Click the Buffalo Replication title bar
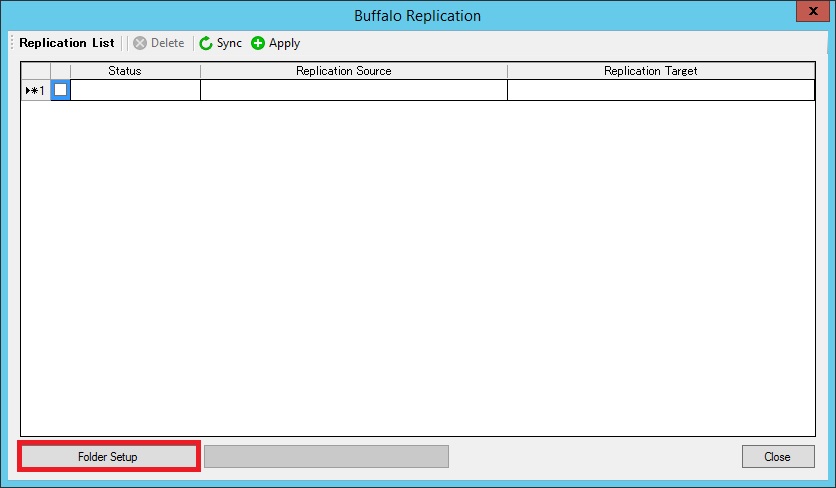Screen dimensions: 836x488 417,15
